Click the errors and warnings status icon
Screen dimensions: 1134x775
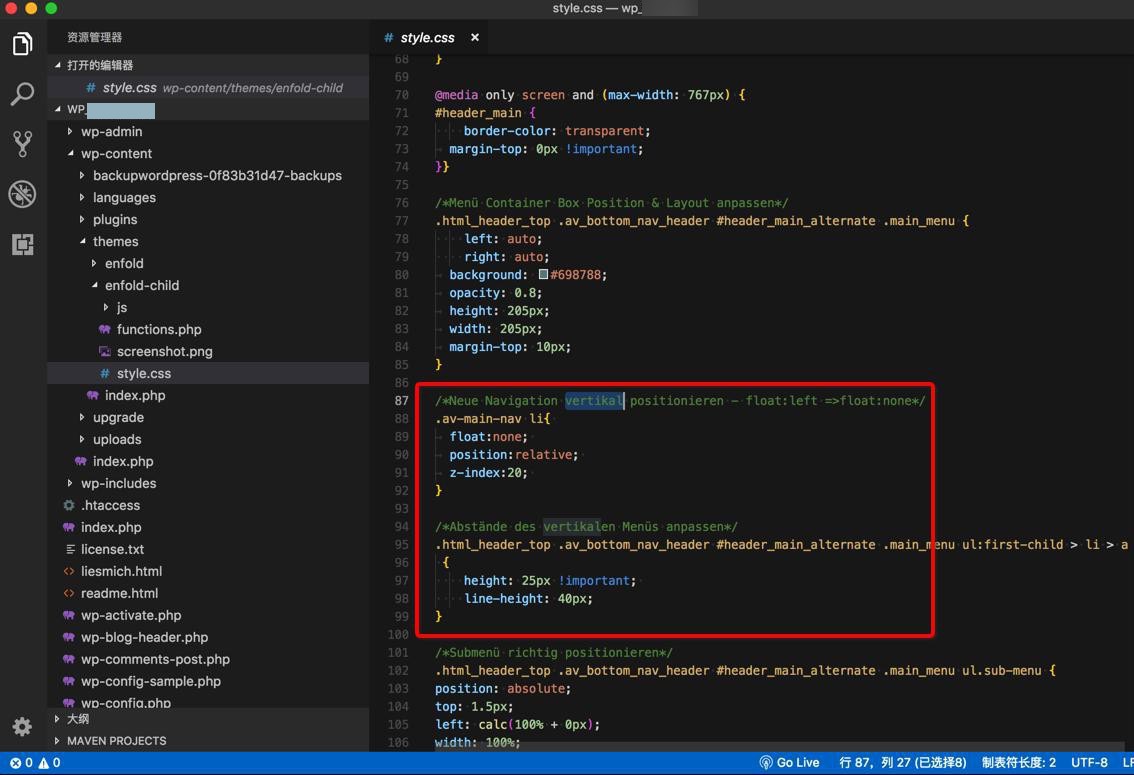coord(35,762)
